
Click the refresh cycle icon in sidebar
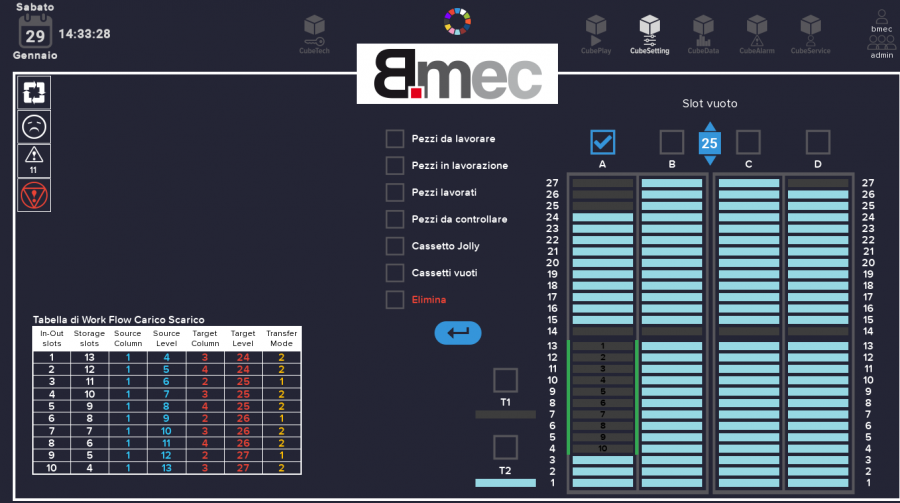34,92
